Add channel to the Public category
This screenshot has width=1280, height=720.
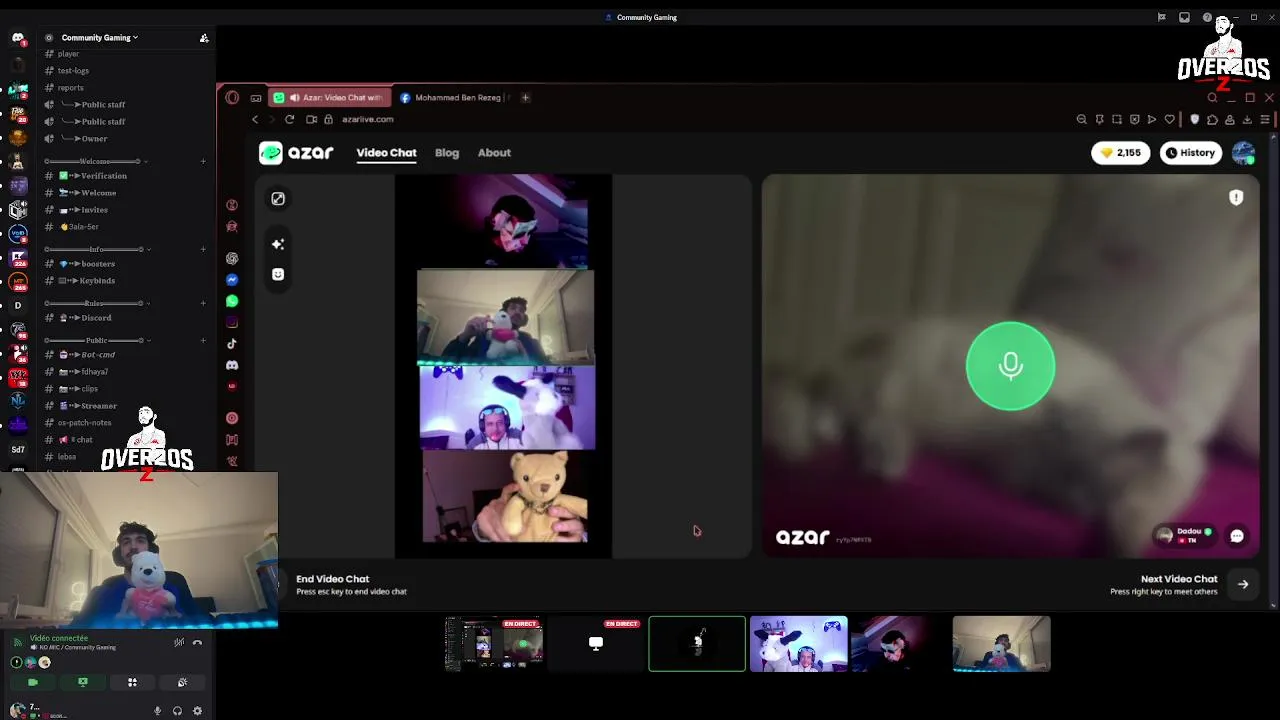pos(203,340)
